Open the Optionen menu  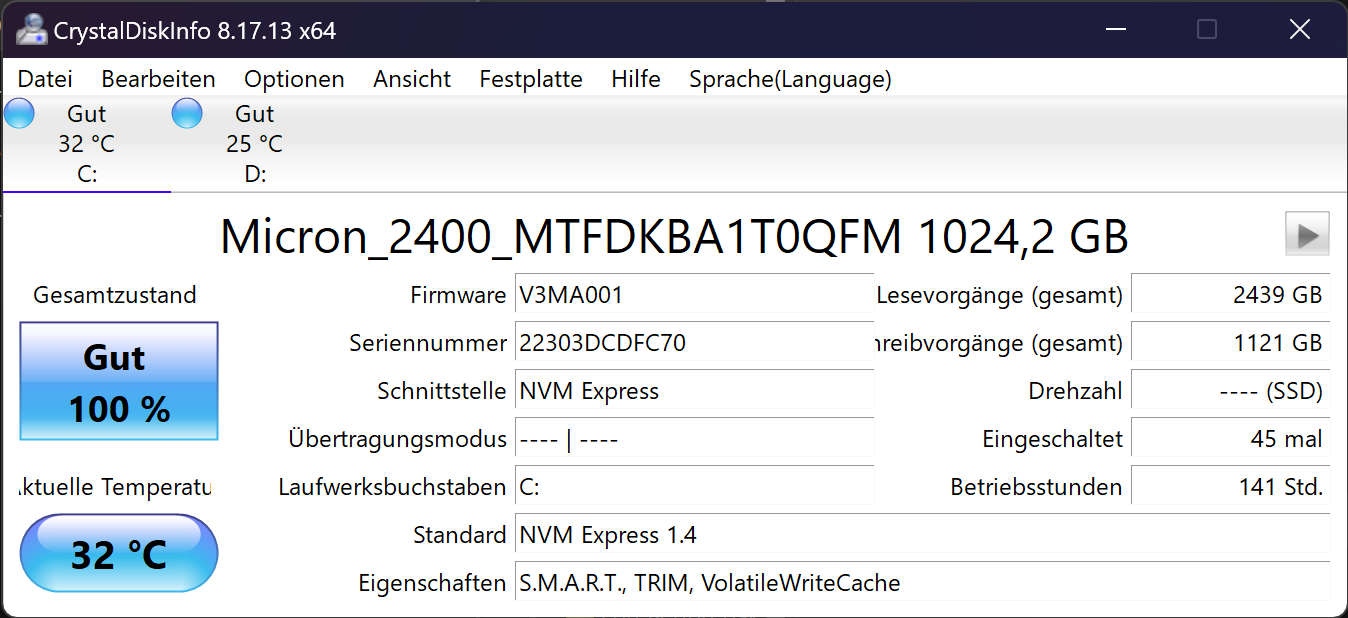294,79
